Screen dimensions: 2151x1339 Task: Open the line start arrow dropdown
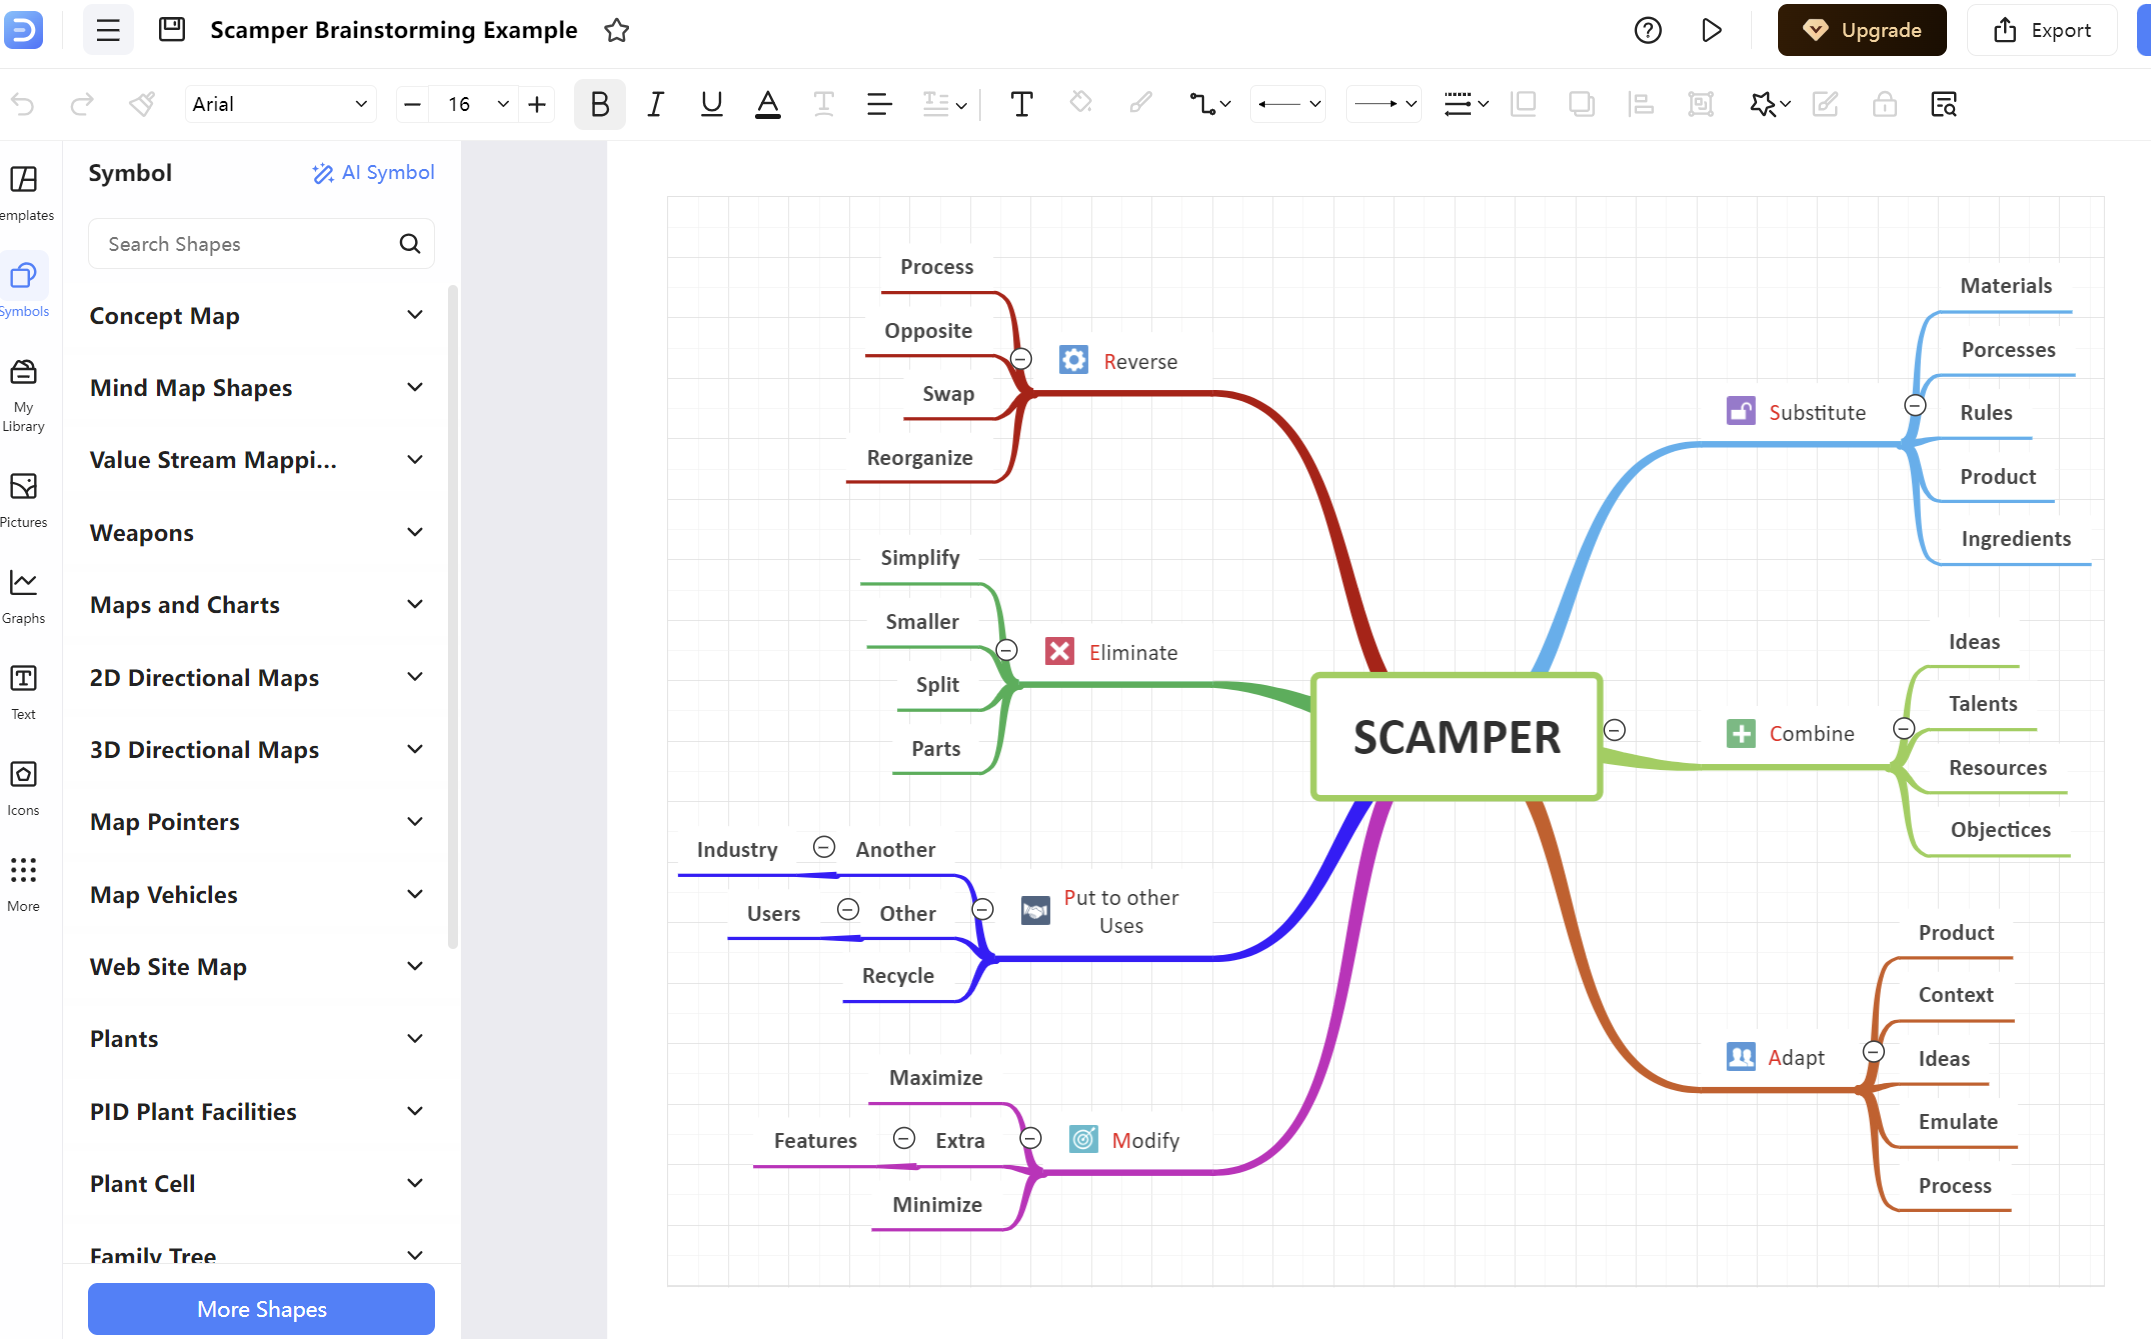(1288, 104)
